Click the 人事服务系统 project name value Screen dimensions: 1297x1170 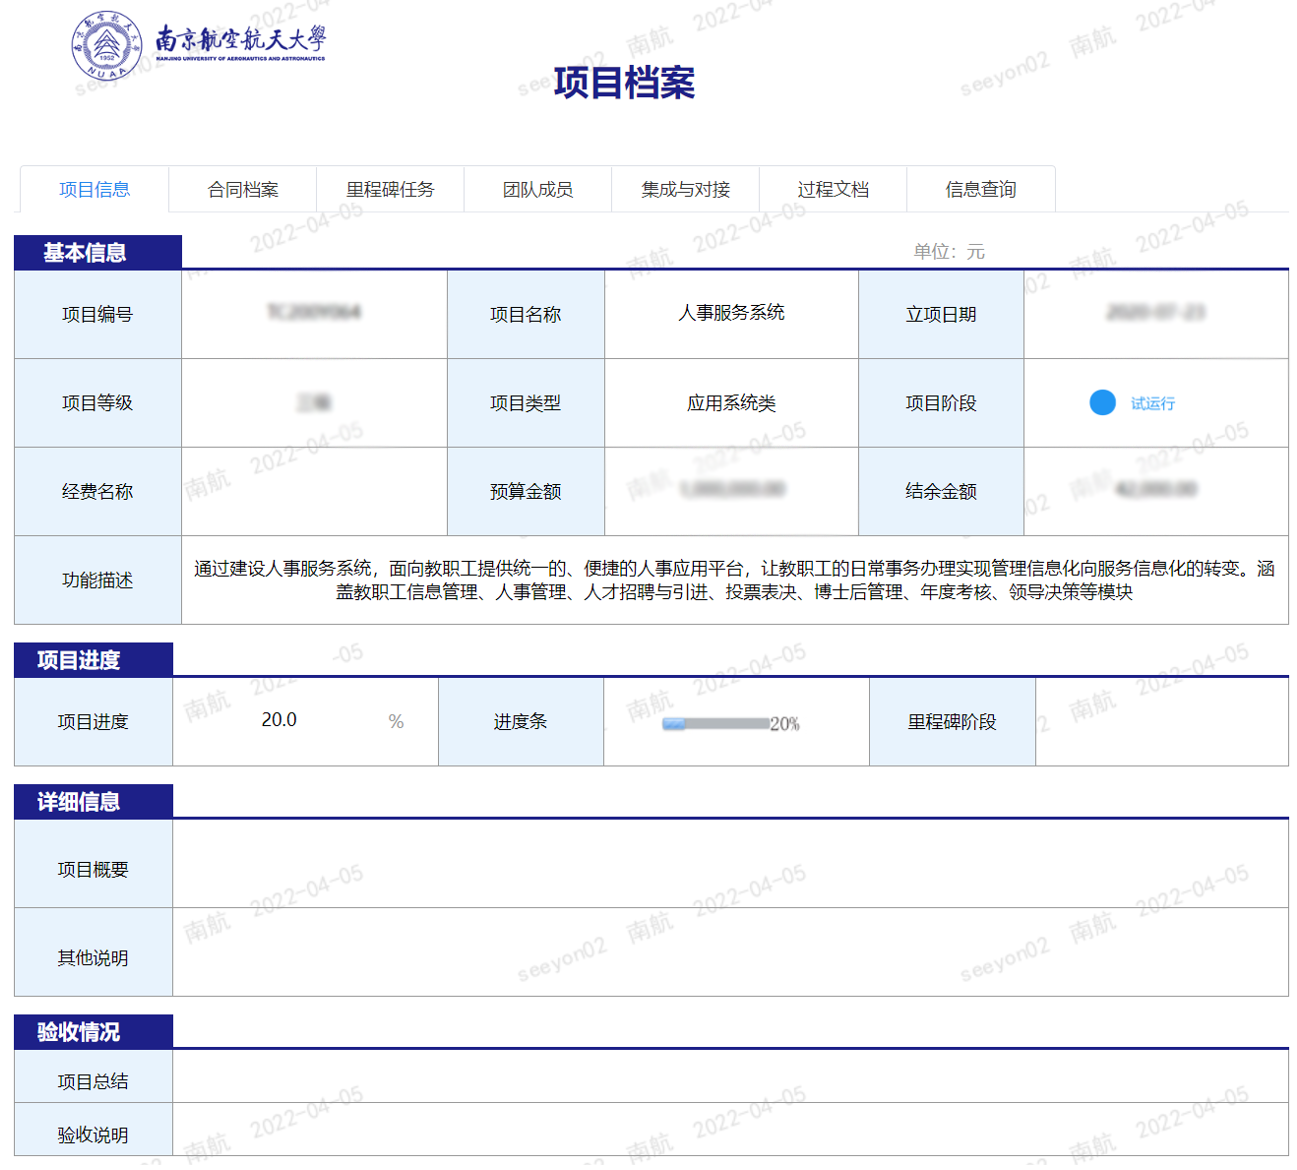tap(731, 313)
